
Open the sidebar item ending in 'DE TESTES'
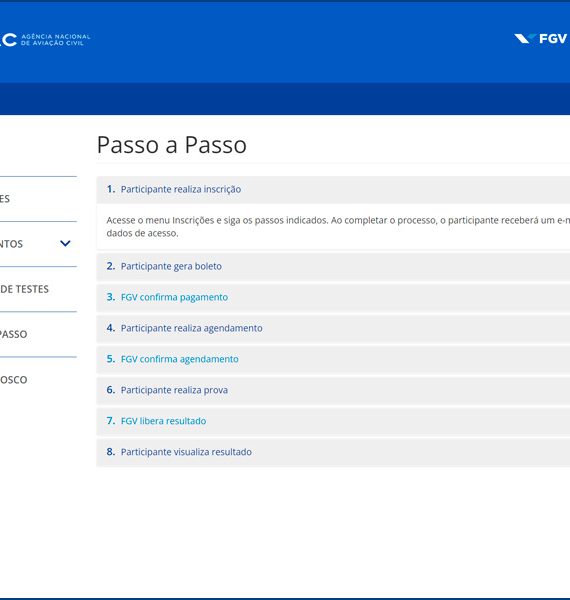24,289
